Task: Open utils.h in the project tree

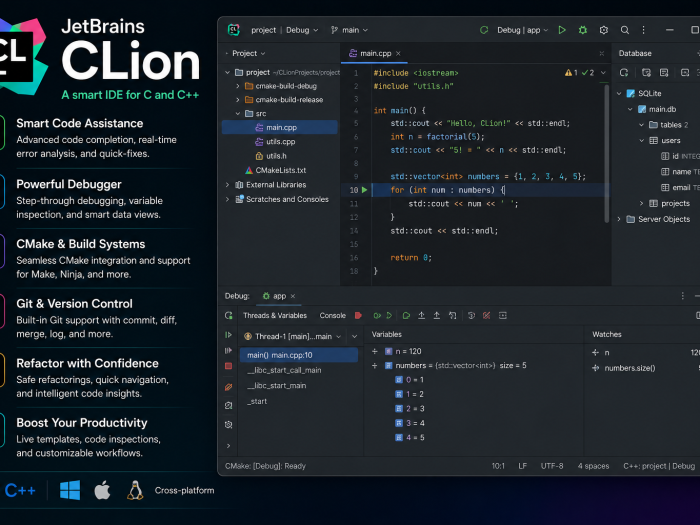Action: tap(271, 156)
